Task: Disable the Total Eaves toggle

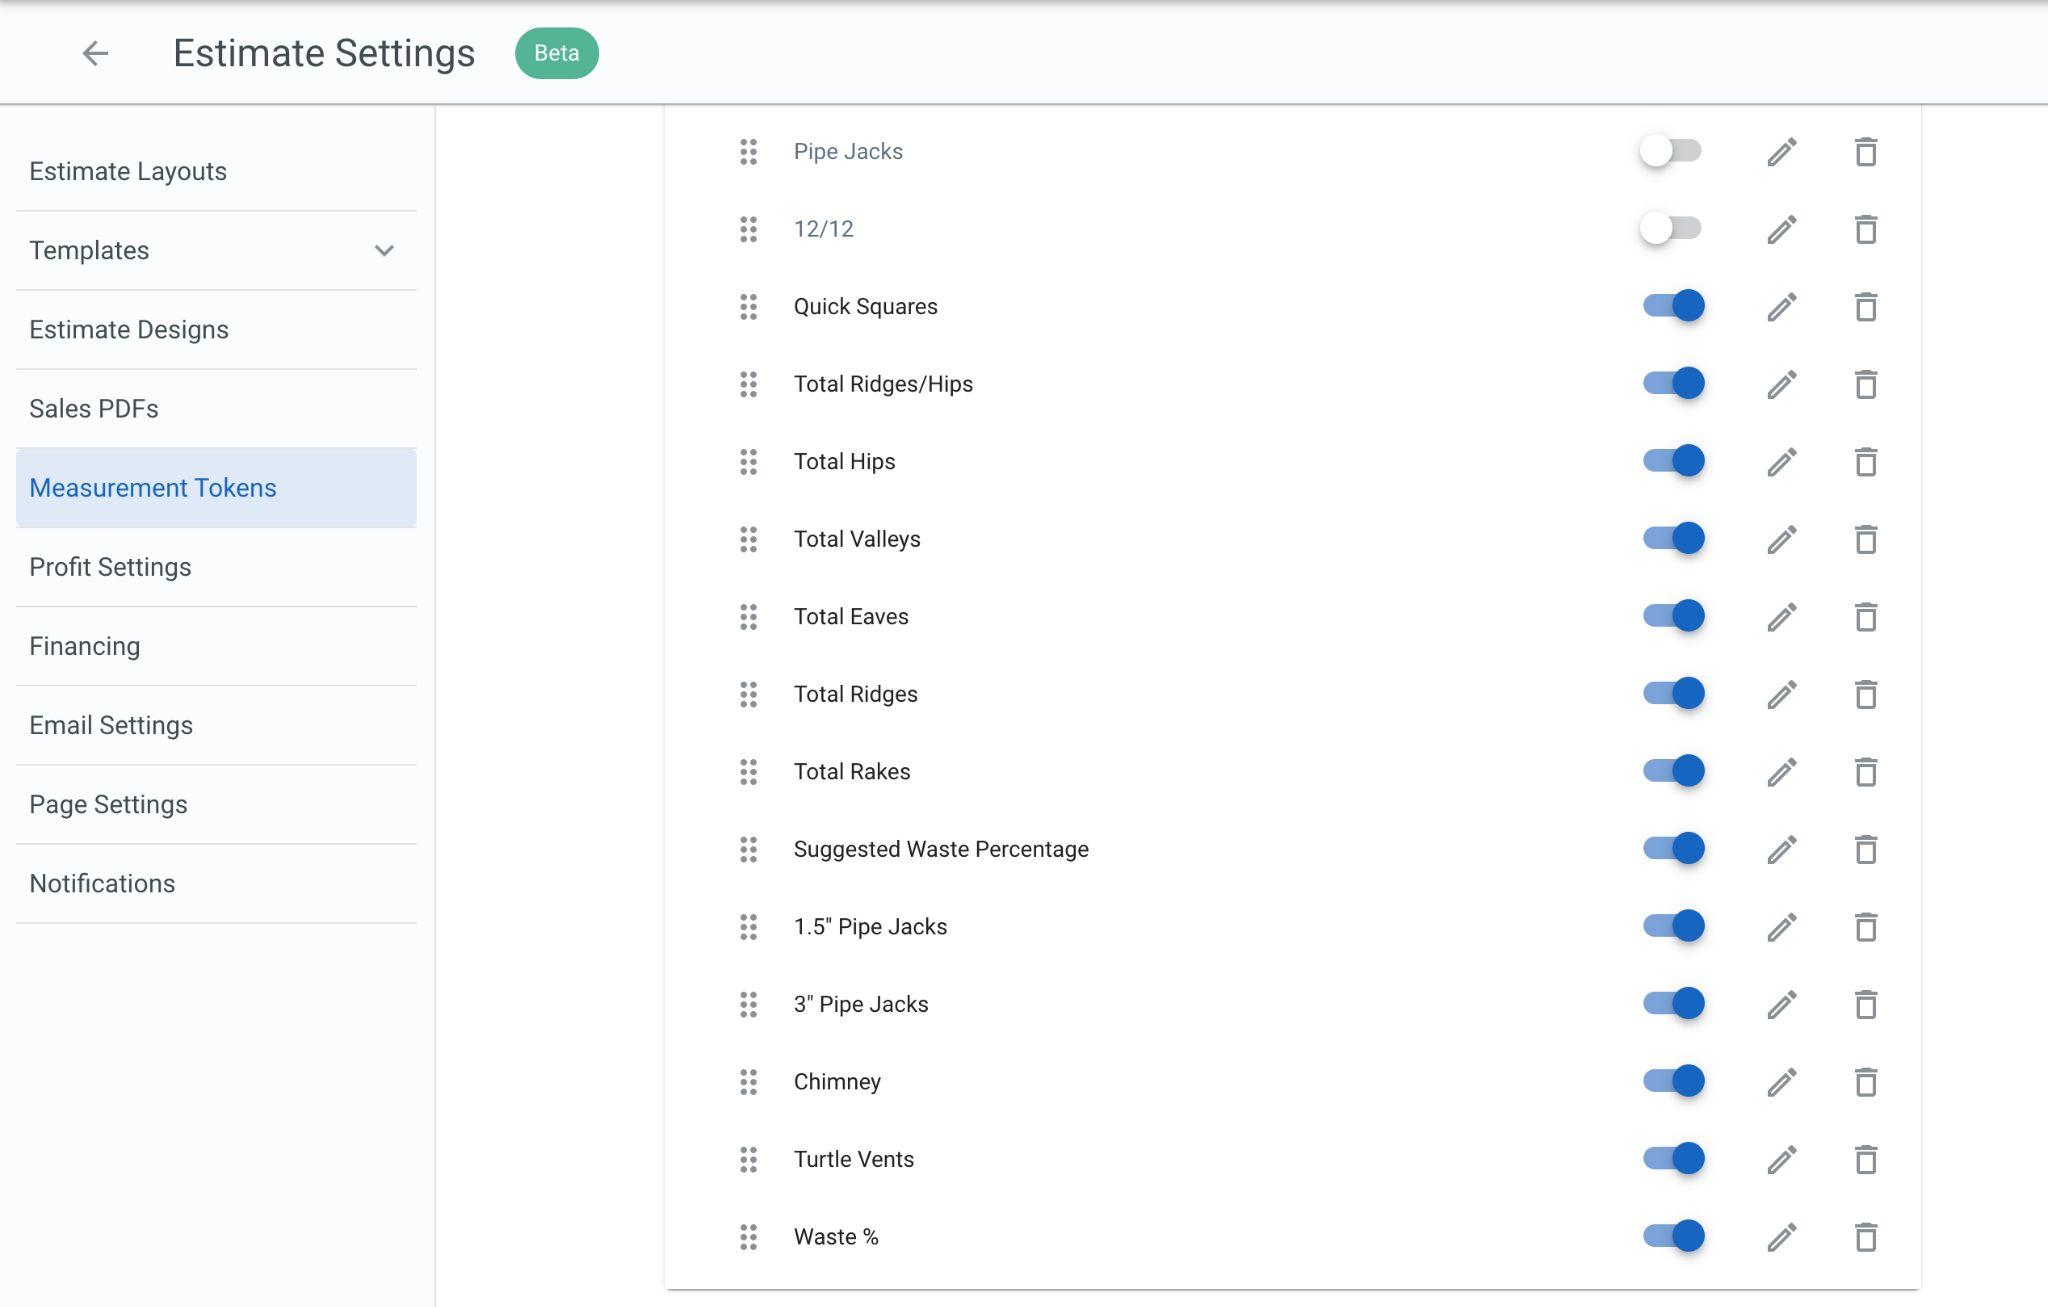Action: pos(1673,616)
